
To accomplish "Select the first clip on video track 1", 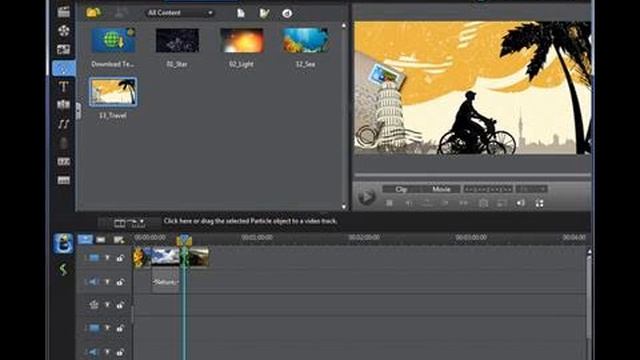I will coord(142,257).
